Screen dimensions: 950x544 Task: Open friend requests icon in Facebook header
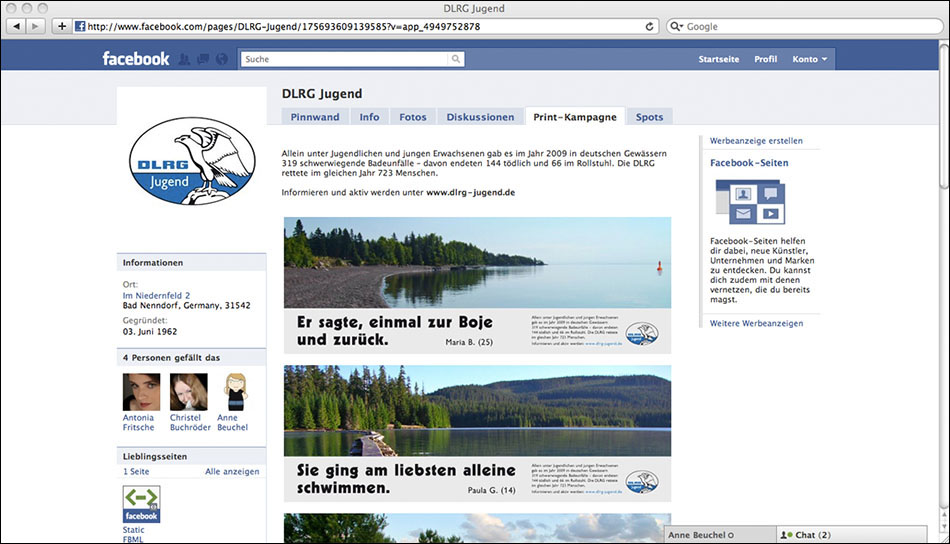coord(184,59)
